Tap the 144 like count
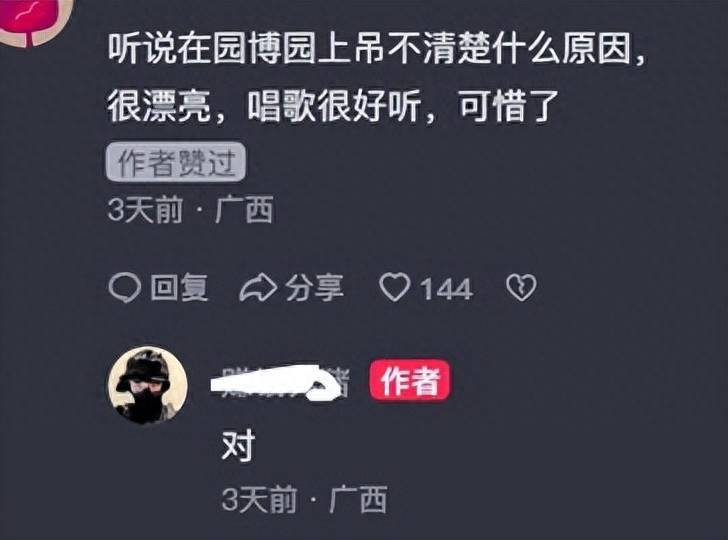 pyautogui.click(x=446, y=289)
